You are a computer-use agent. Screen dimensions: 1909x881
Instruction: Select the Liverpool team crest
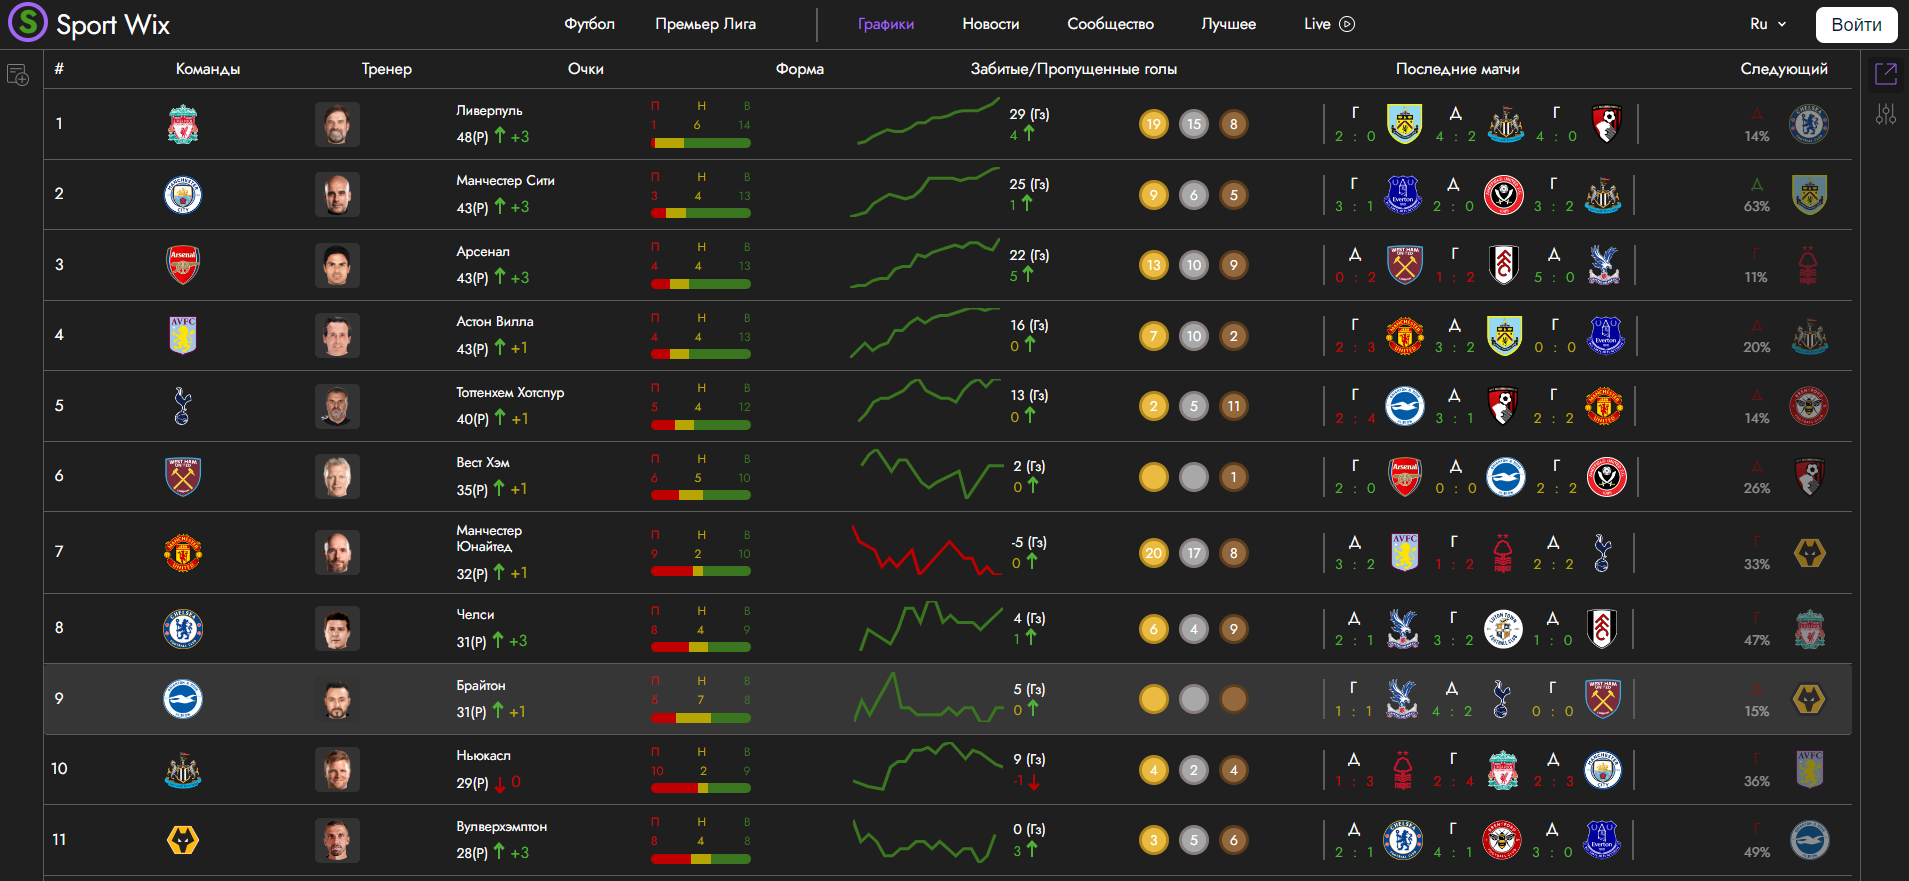183,124
